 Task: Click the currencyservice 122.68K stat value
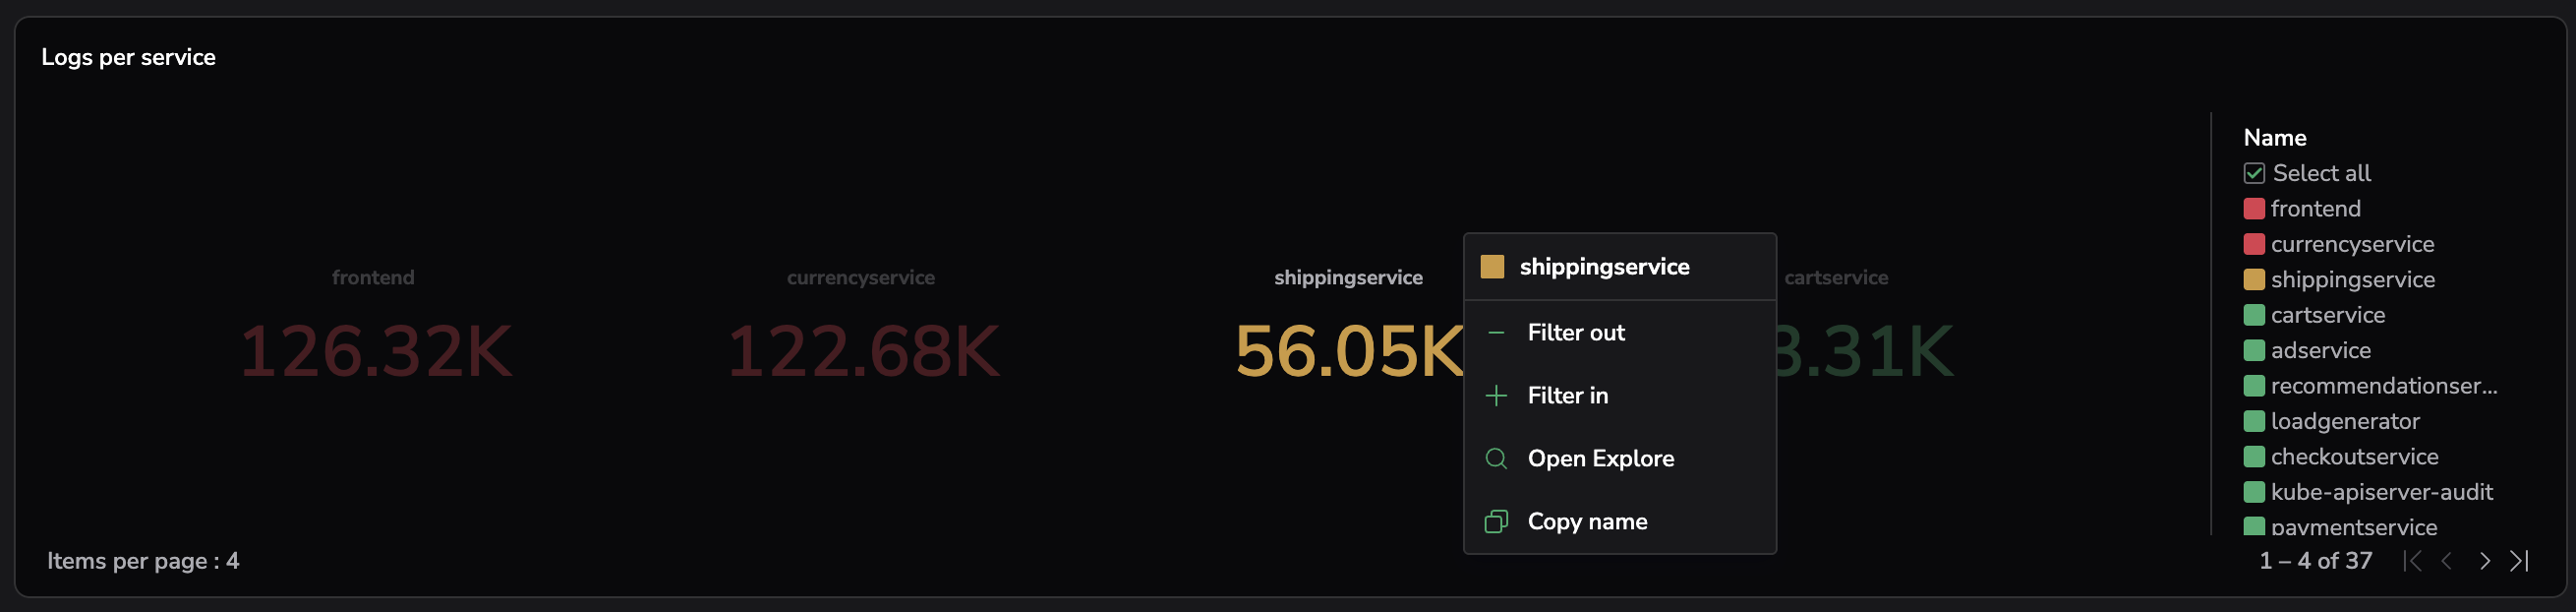(x=862, y=352)
